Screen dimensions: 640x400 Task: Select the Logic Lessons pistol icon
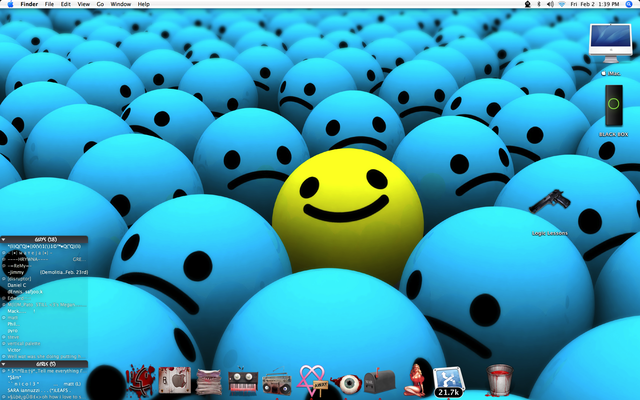click(x=550, y=202)
